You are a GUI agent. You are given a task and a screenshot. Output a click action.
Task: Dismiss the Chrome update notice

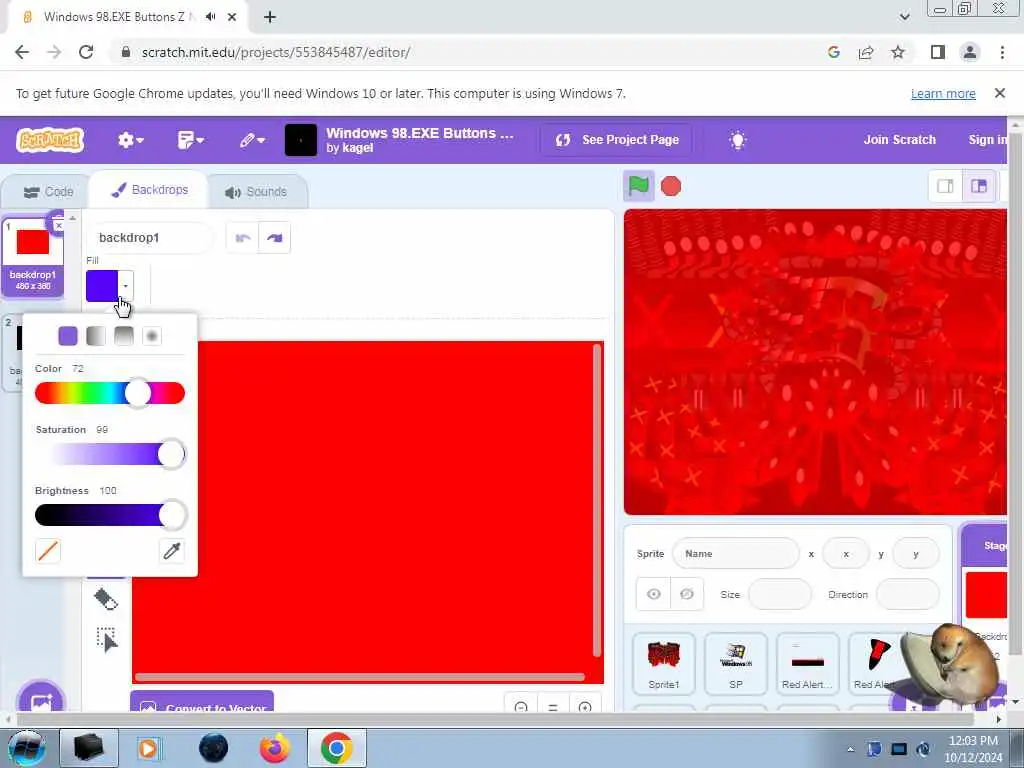(999, 93)
